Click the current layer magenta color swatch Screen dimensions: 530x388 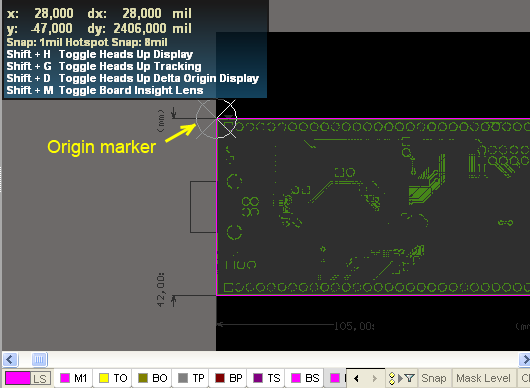(18, 378)
